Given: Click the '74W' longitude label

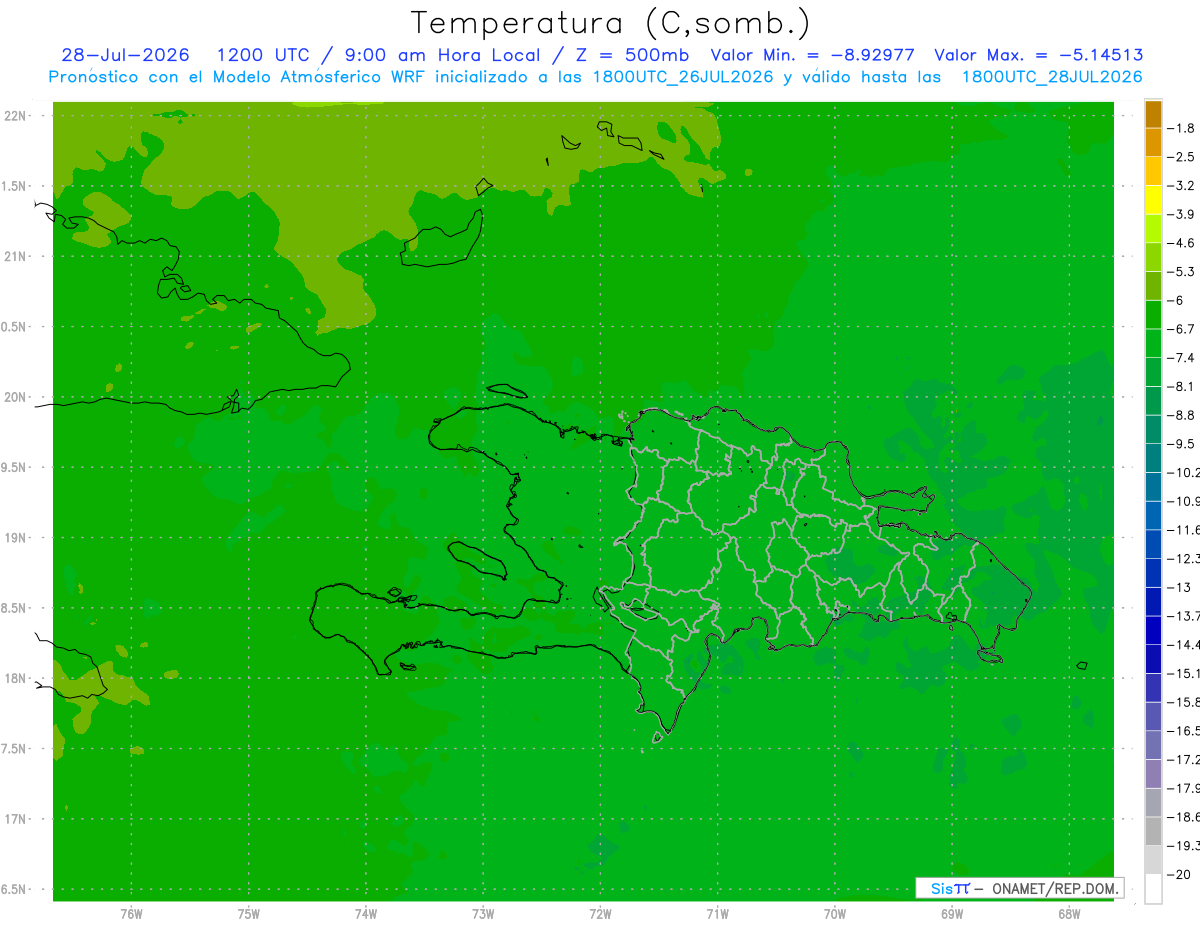Looking at the screenshot, I should 366,915.
